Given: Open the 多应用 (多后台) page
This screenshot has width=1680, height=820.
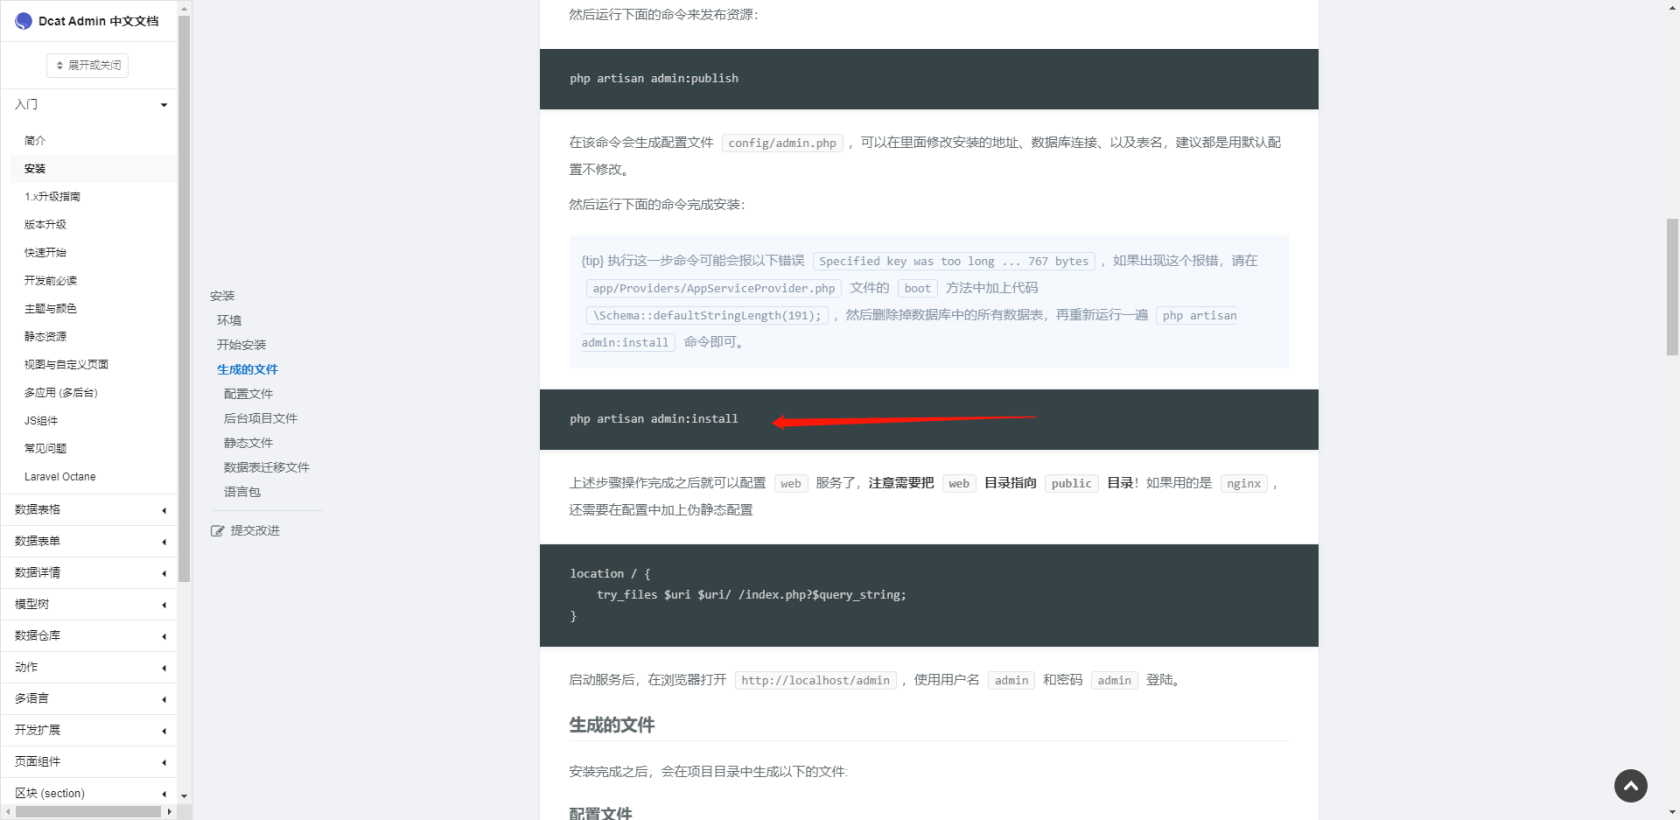Looking at the screenshot, I should 61,393.
